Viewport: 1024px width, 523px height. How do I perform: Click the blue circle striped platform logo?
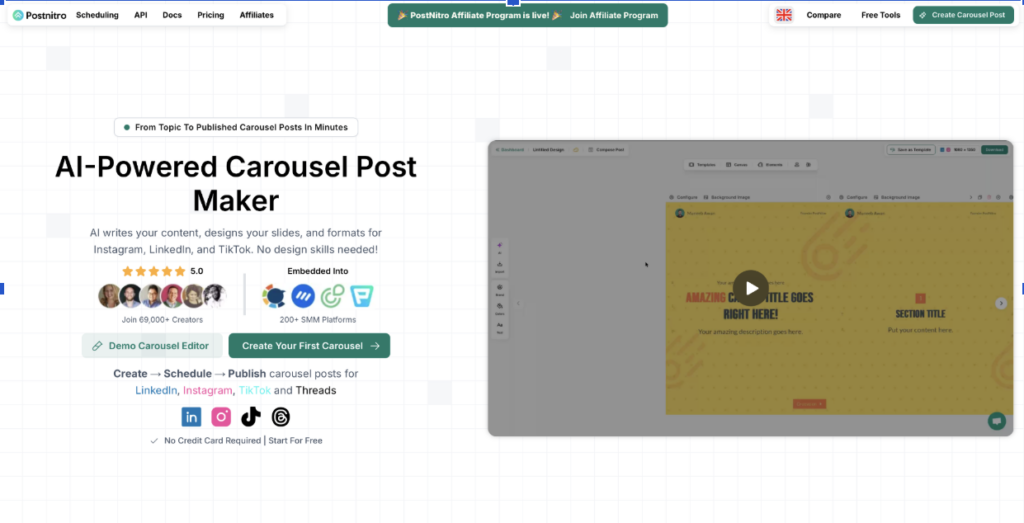(x=303, y=296)
